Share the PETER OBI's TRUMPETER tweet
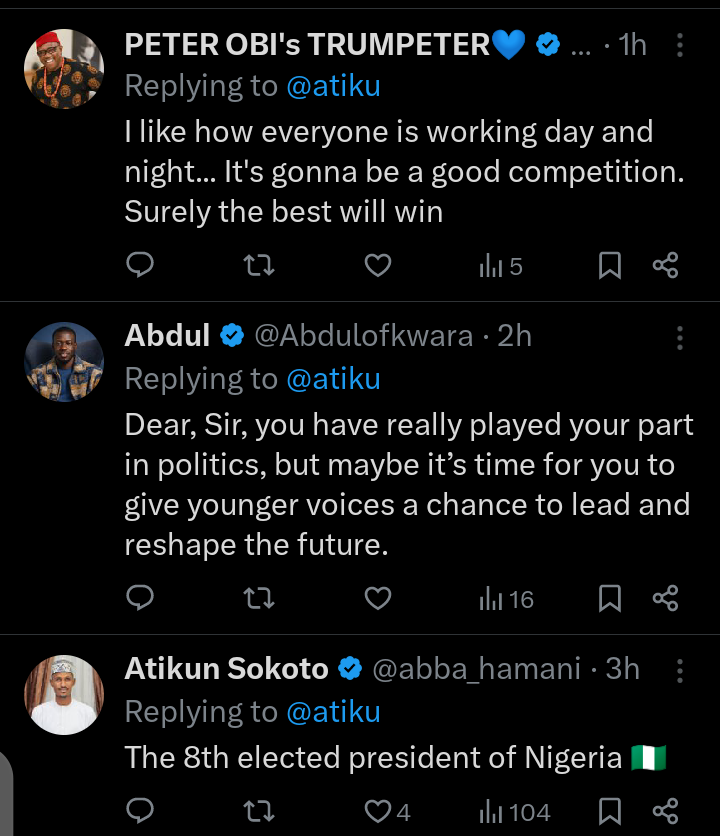 pyautogui.click(x=665, y=265)
